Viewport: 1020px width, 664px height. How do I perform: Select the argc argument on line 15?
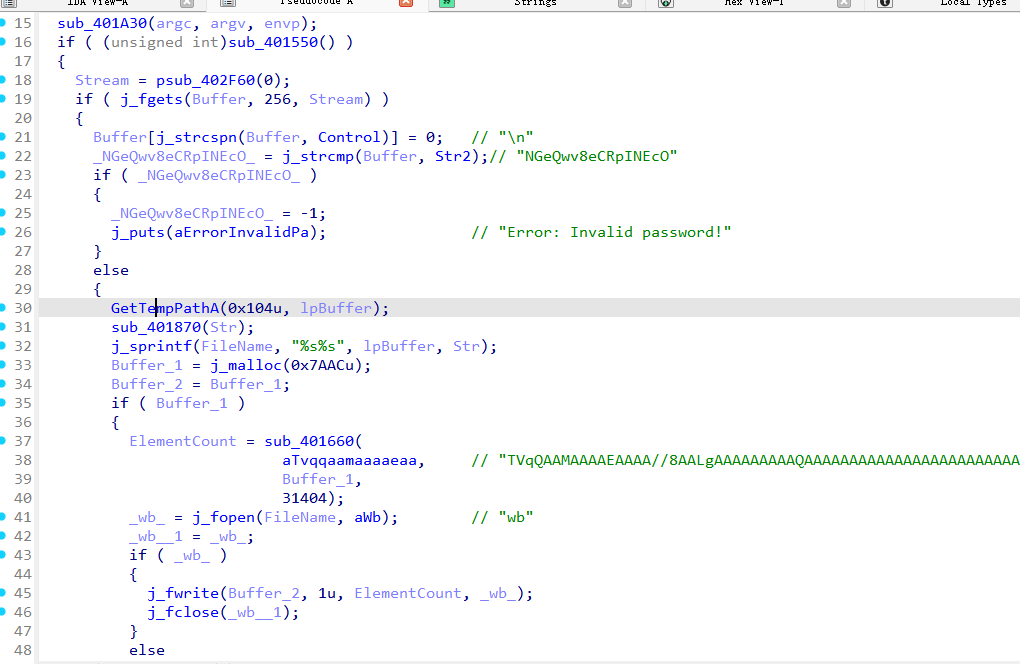[x=174, y=23]
